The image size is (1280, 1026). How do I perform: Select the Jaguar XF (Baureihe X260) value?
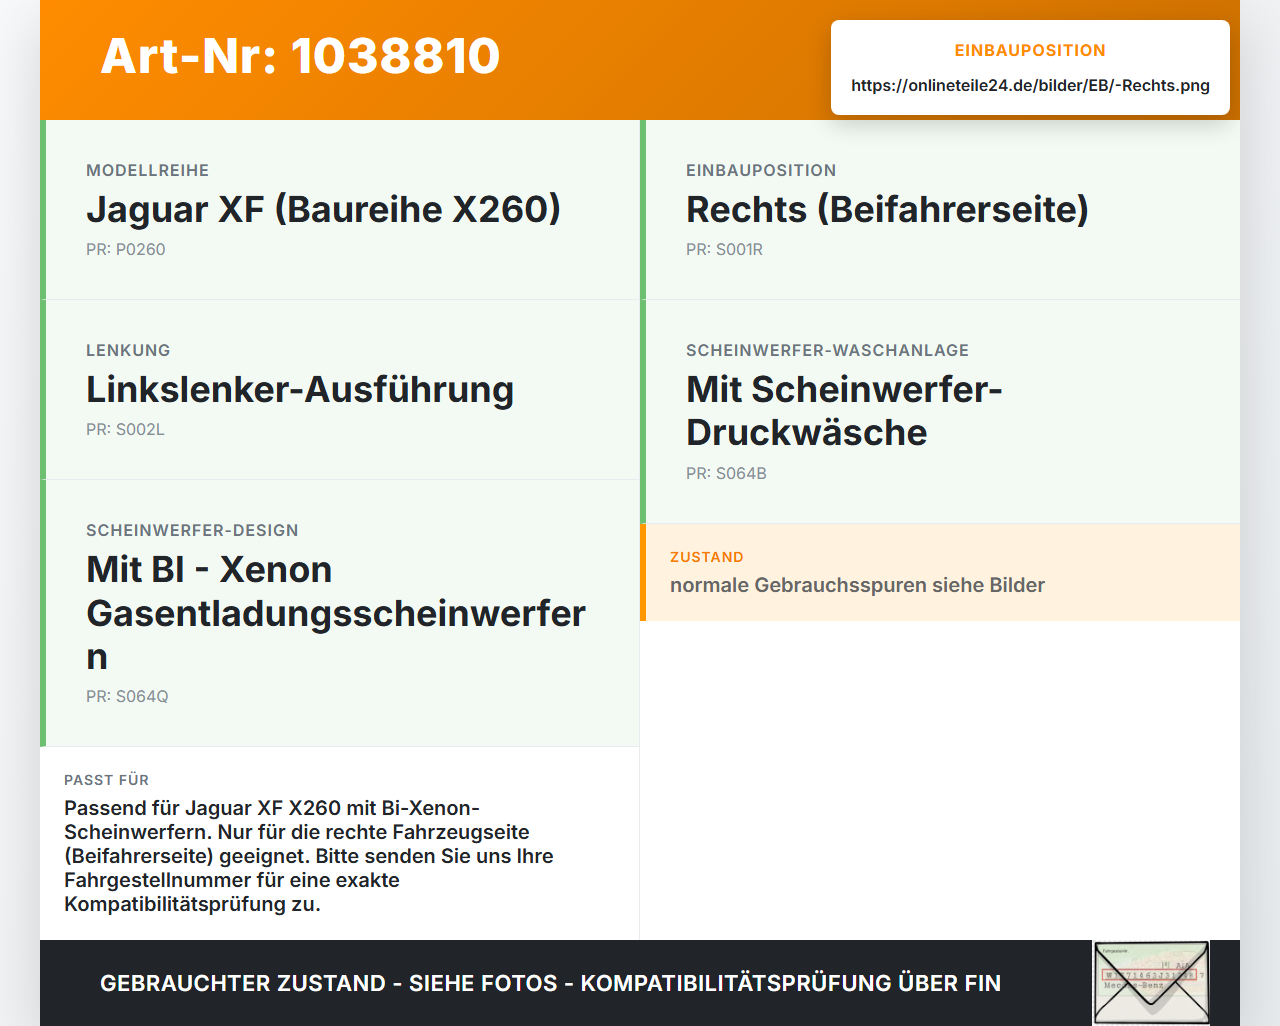pos(323,209)
